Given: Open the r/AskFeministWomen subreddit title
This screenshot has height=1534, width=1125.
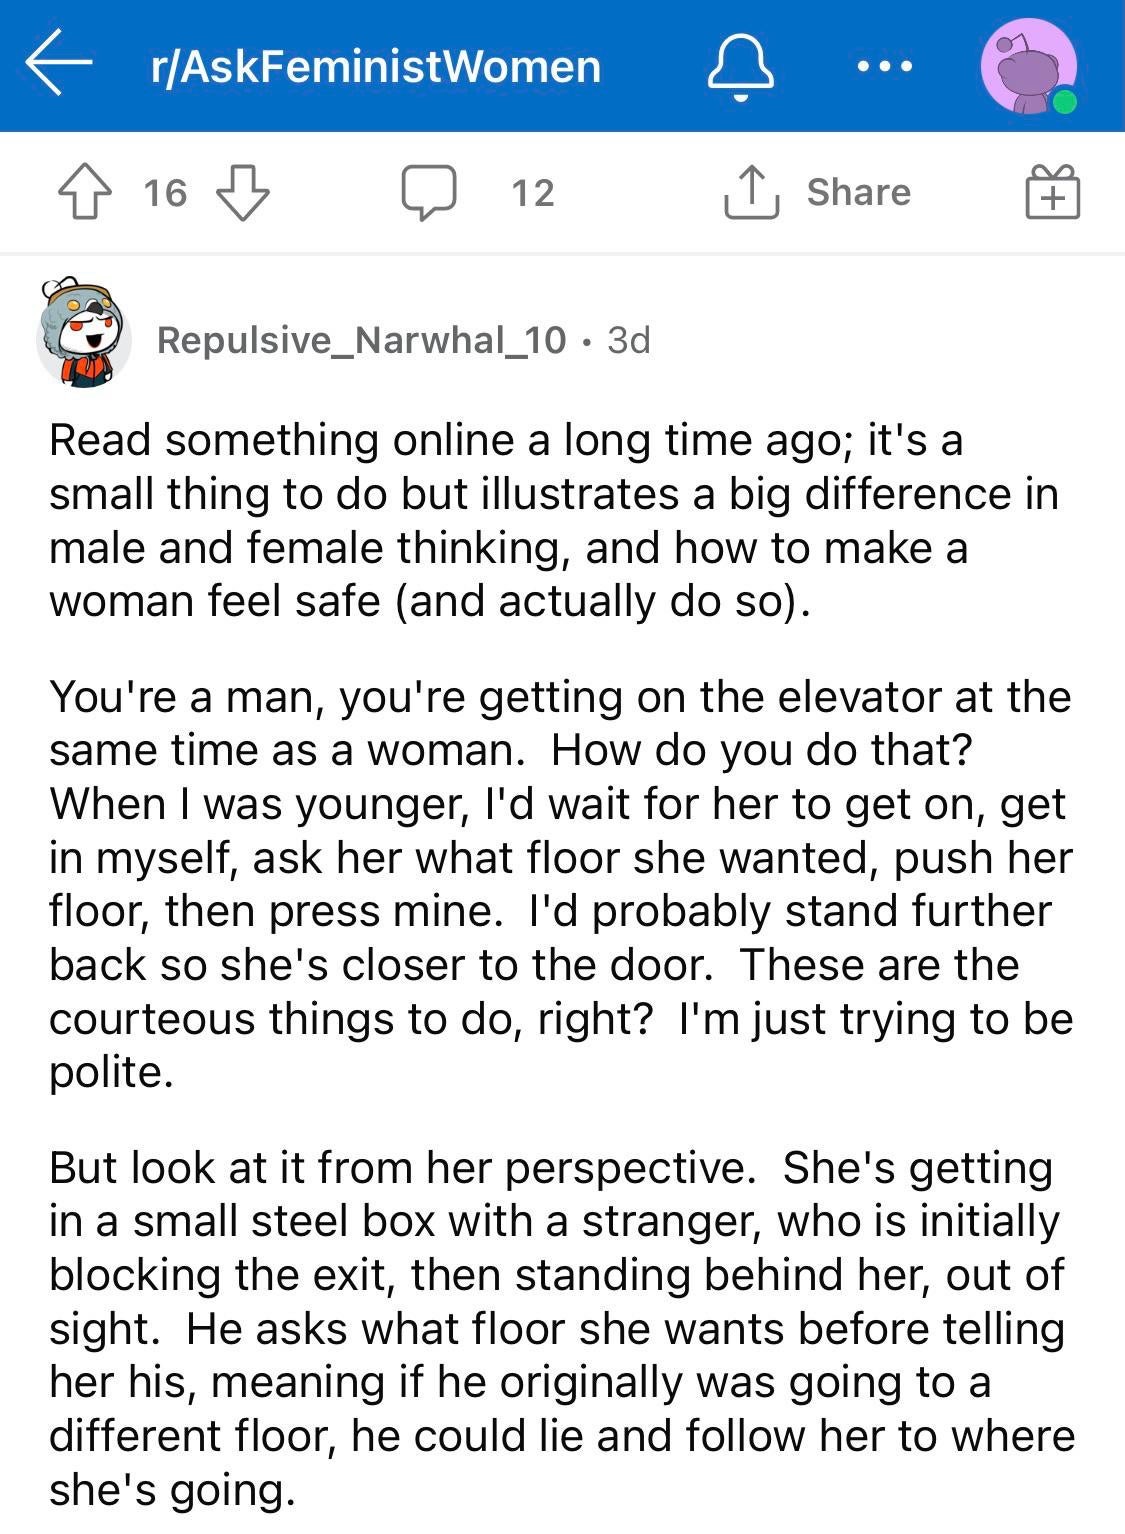Looking at the screenshot, I should (x=376, y=66).
